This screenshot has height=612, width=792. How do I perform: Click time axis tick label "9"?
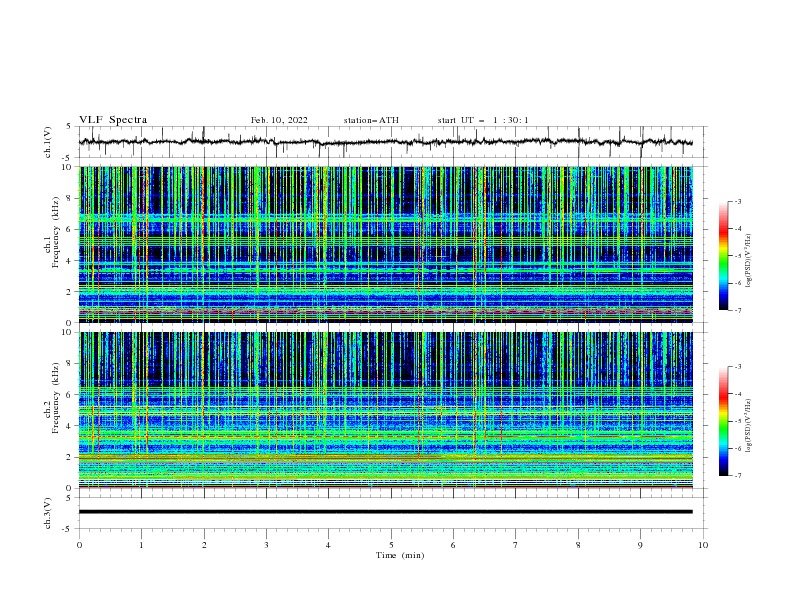pos(640,545)
